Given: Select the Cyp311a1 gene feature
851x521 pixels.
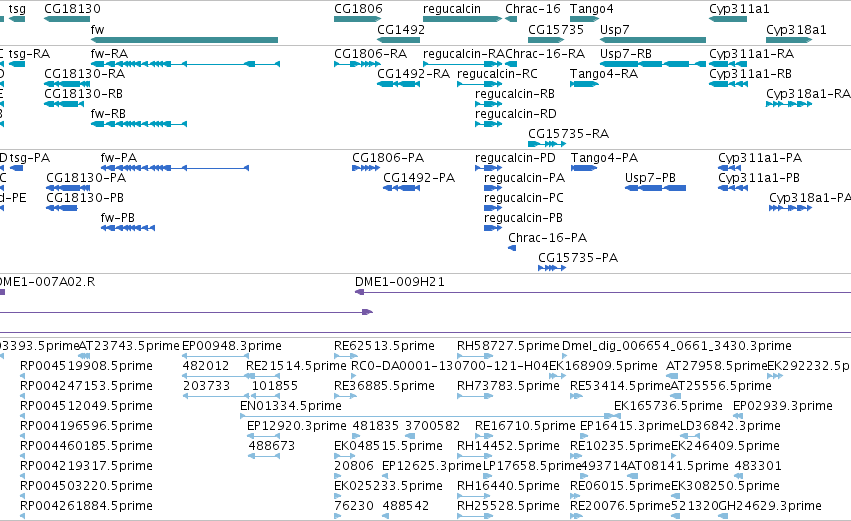Looking at the screenshot, I should [x=728, y=19].
